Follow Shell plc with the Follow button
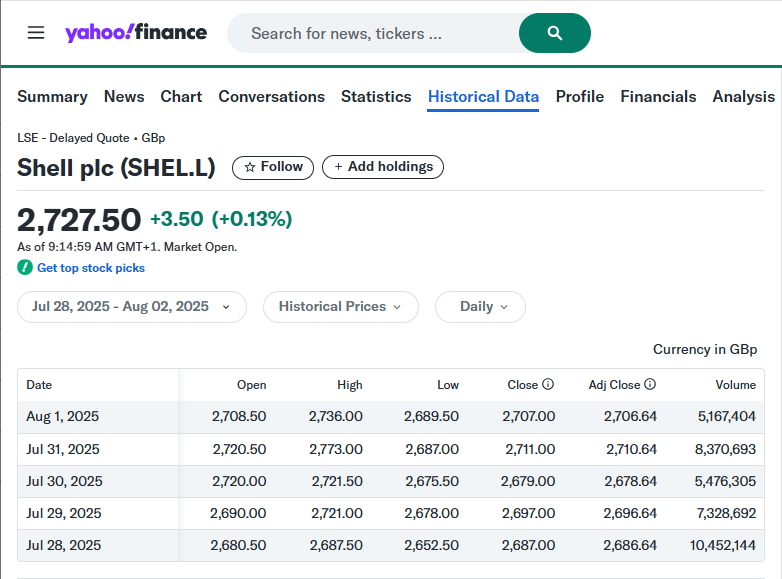The width and height of the screenshot is (782, 579). coord(273,167)
